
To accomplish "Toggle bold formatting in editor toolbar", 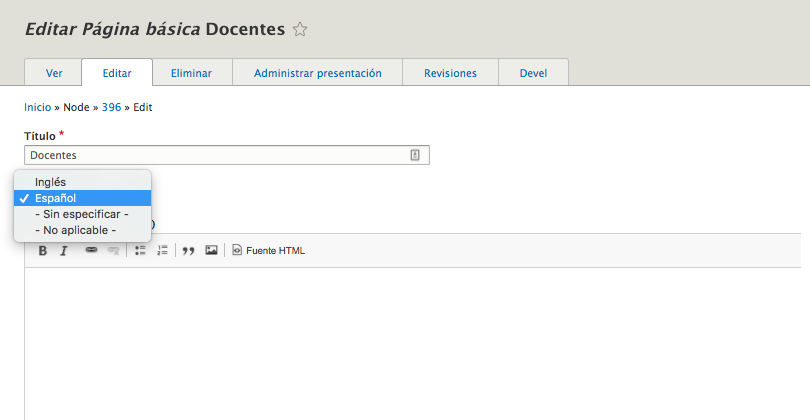I will pyautogui.click(x=43, y=251).
